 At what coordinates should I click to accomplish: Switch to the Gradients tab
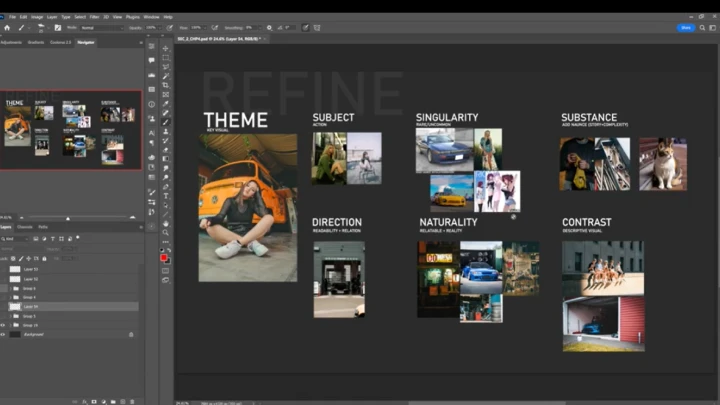[x=36, y=42]
